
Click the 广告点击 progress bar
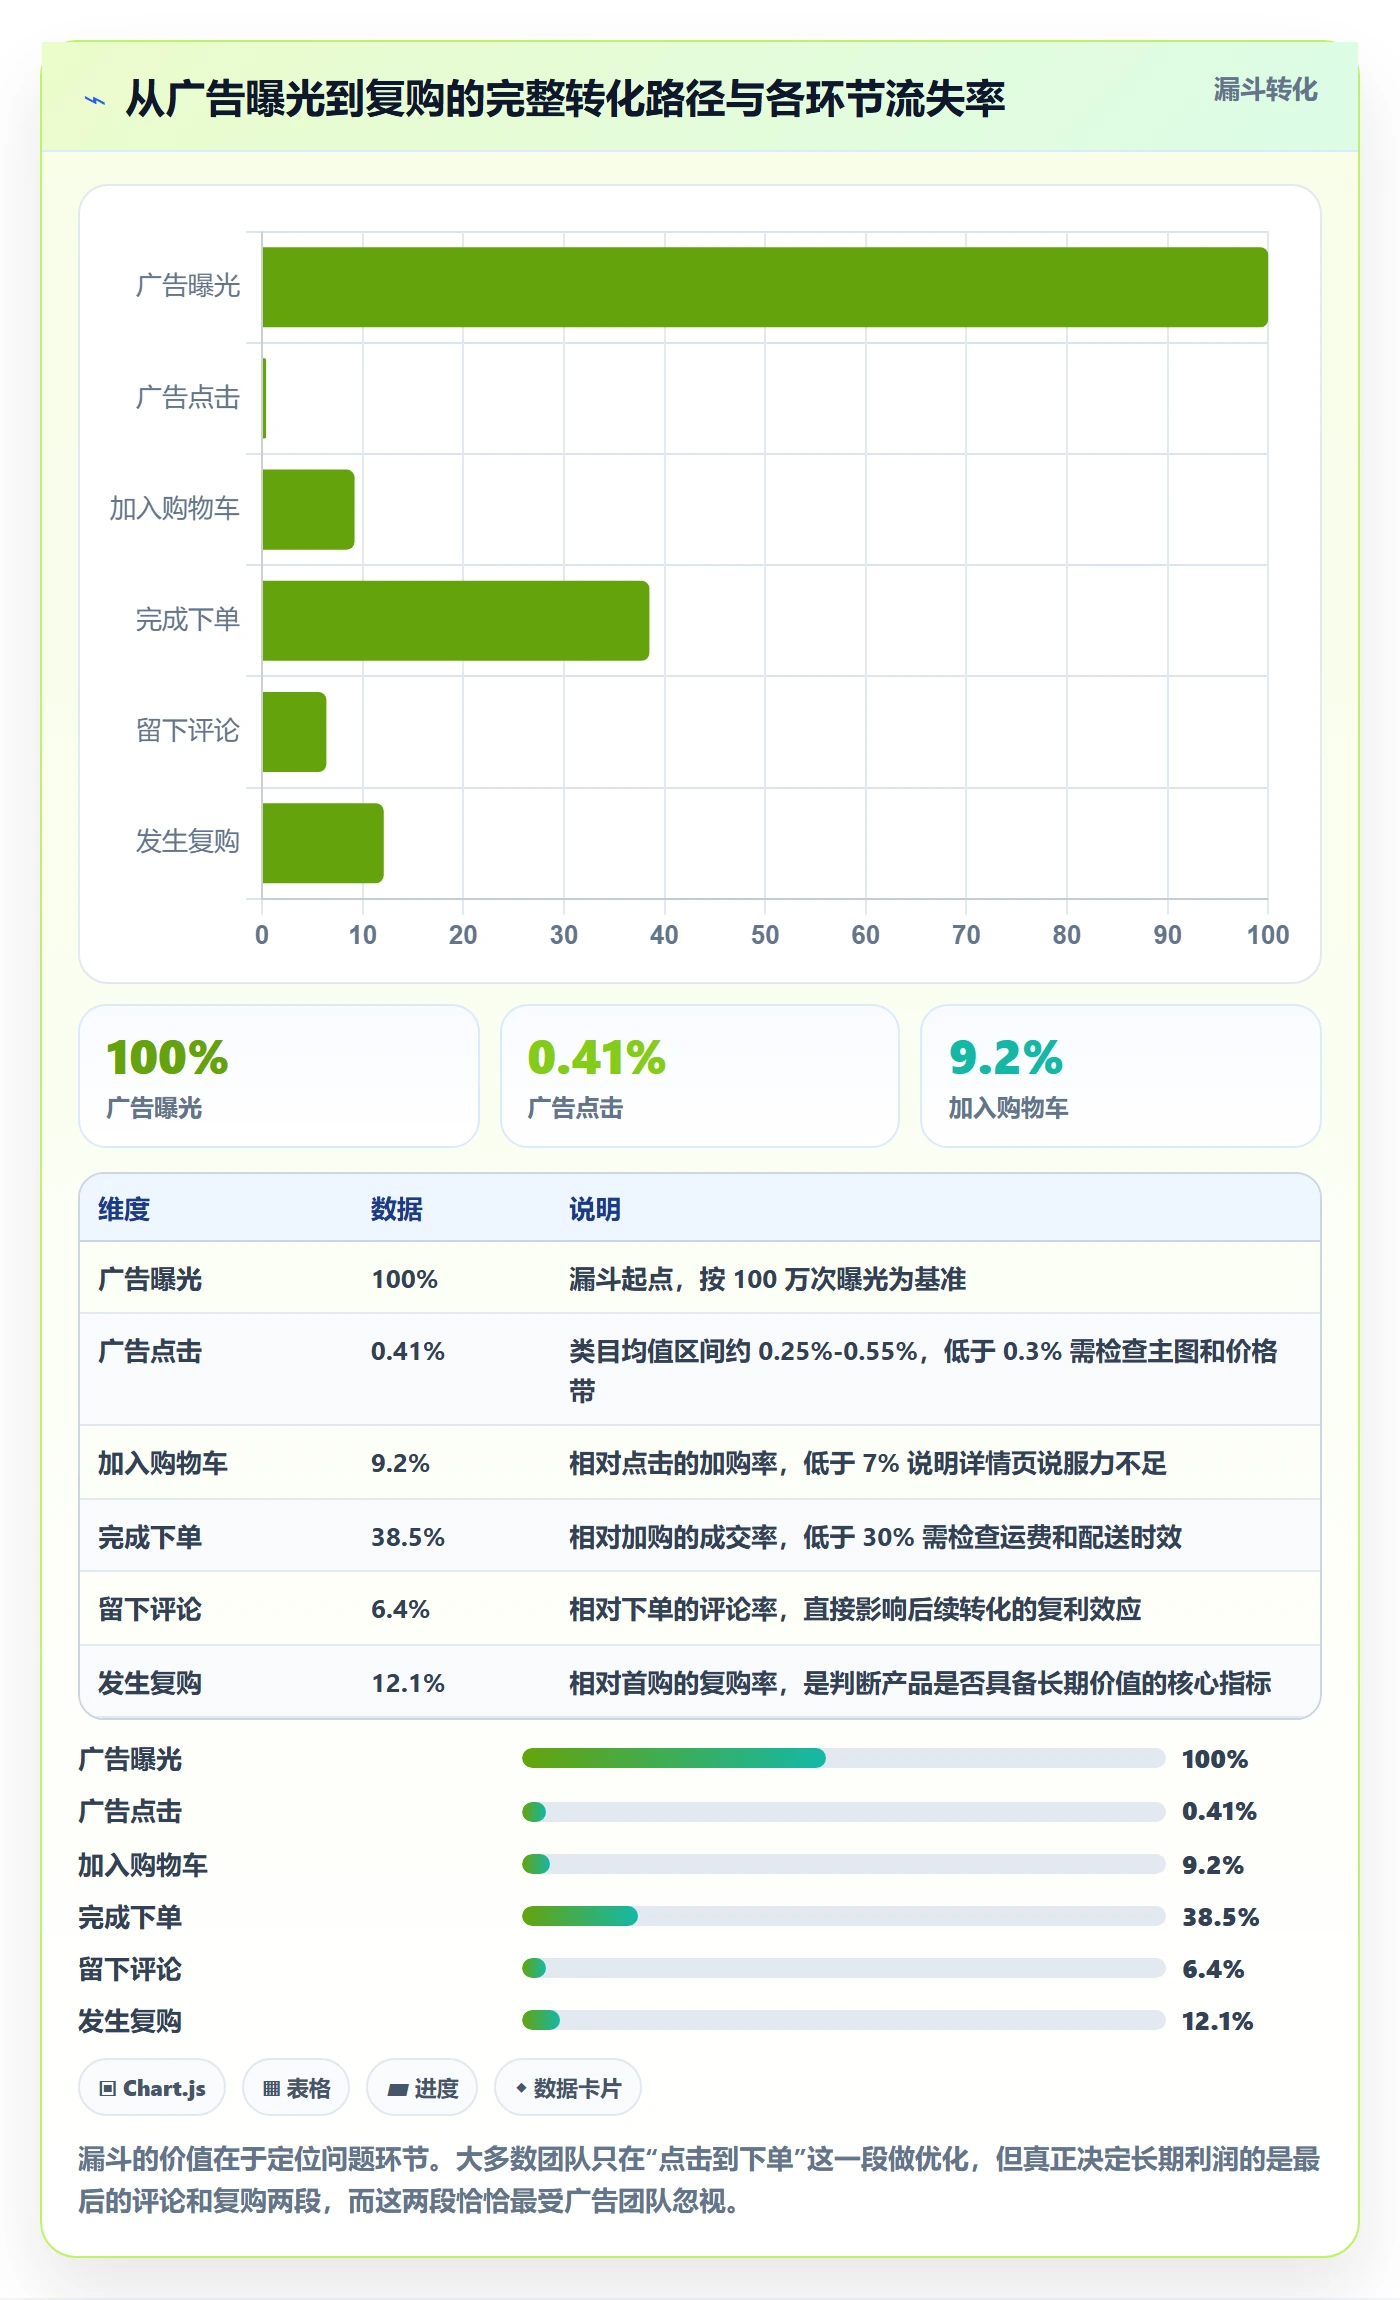(844, 1811)
